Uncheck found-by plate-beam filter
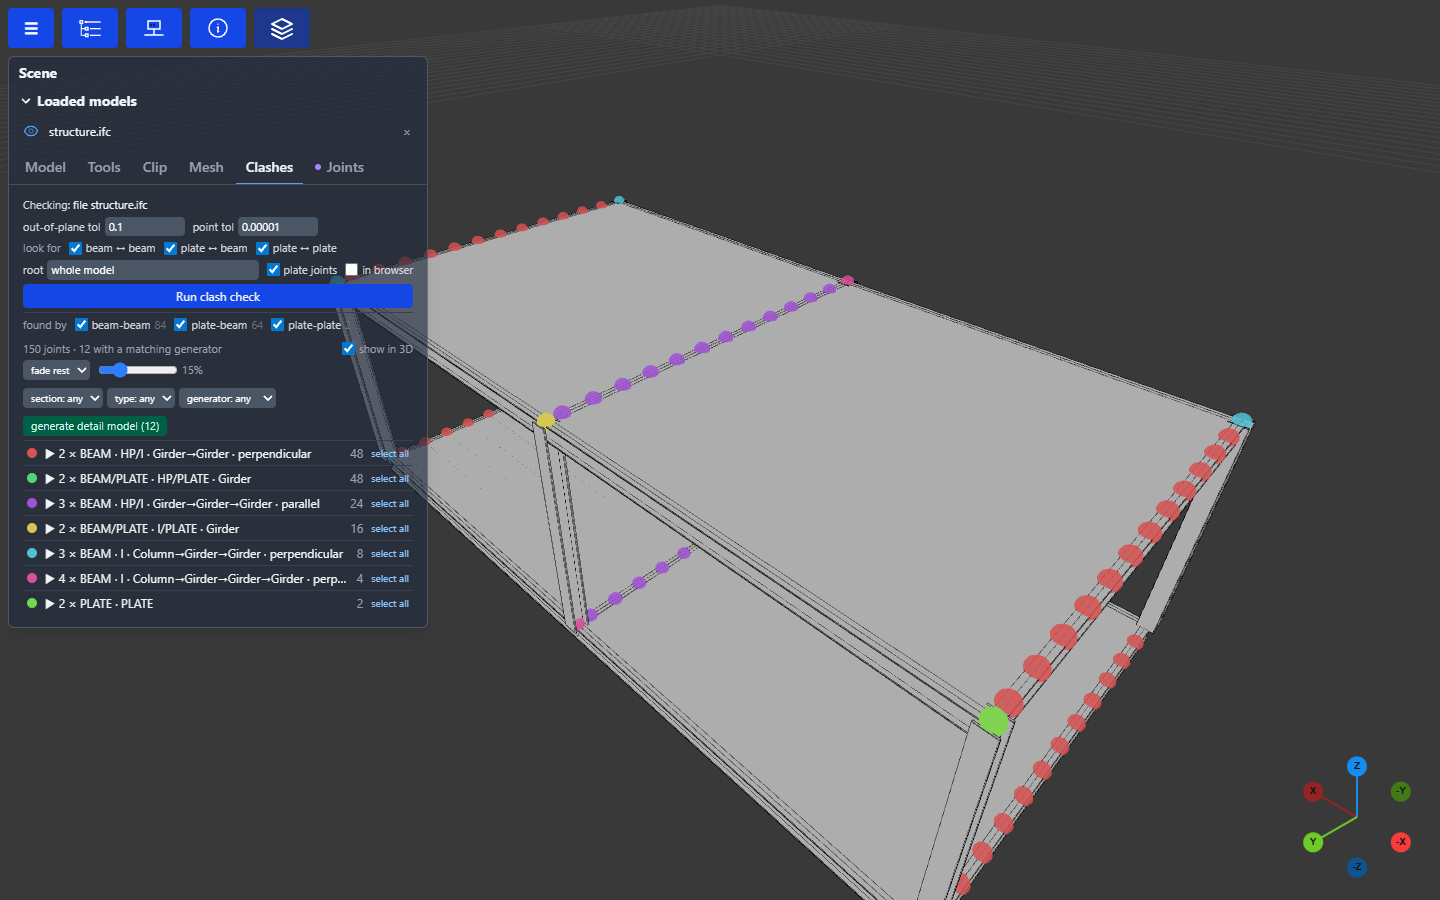The width and height of the screenshot is (1440, 900). point(180,325)
